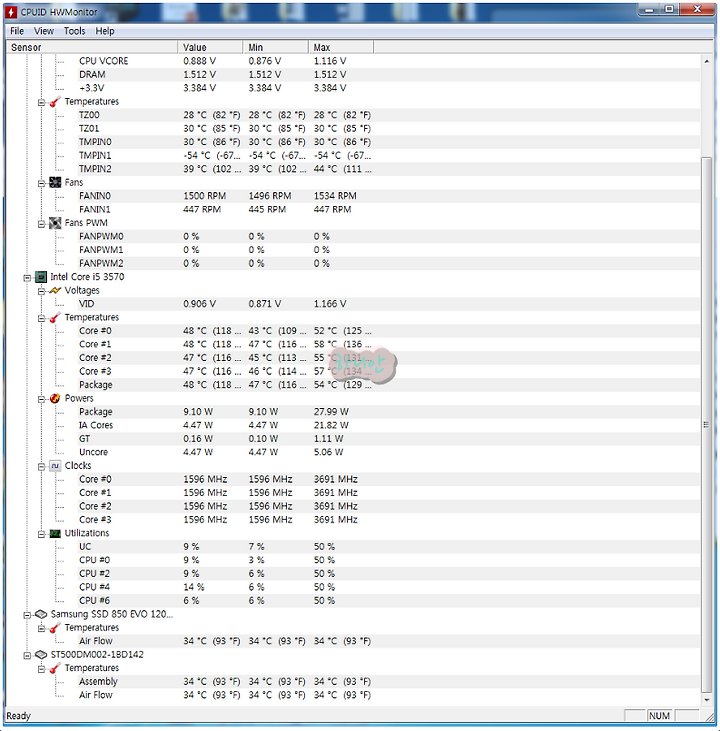Collapse the Powers group
The image size is (720, 731).
42,400
